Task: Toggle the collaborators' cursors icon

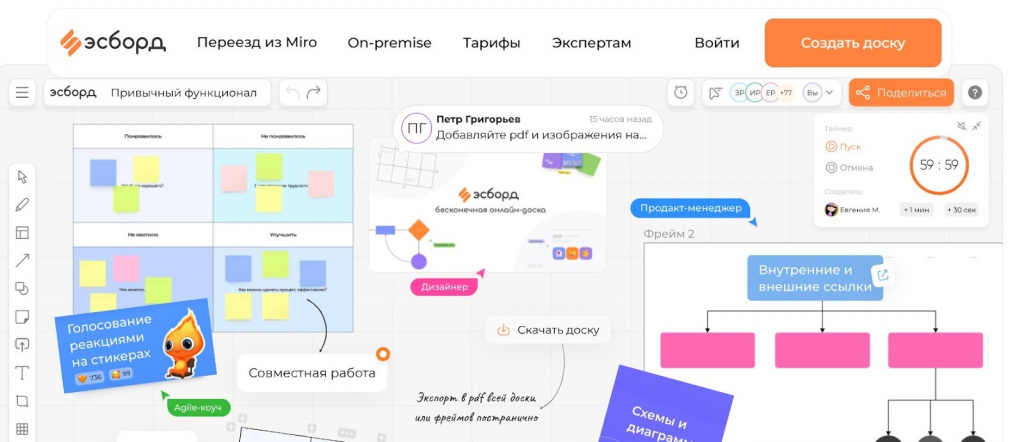Action: coord(716,93)
